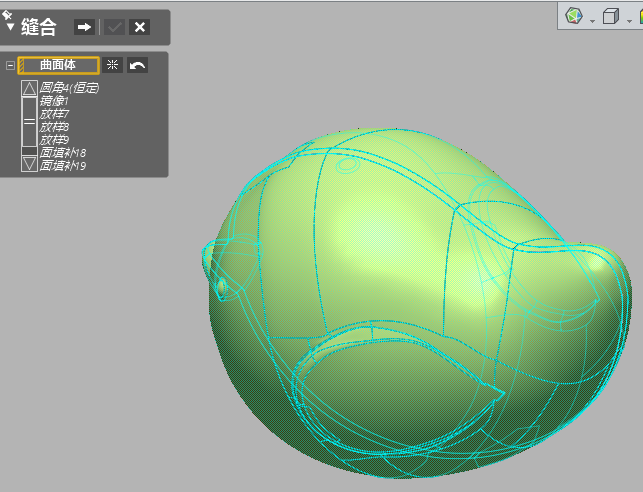
Task: Select 镜像1 in the list
Action: click(x=54, y=101)
